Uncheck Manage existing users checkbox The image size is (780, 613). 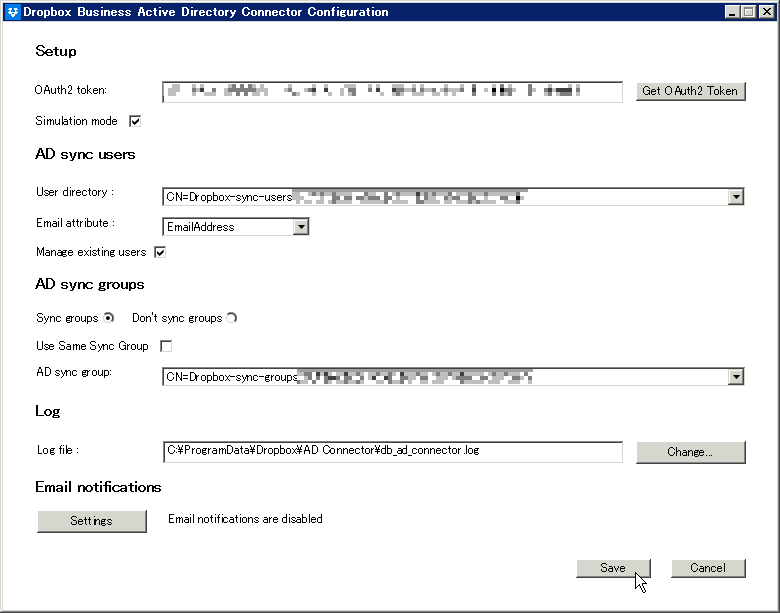pos(160,252)
